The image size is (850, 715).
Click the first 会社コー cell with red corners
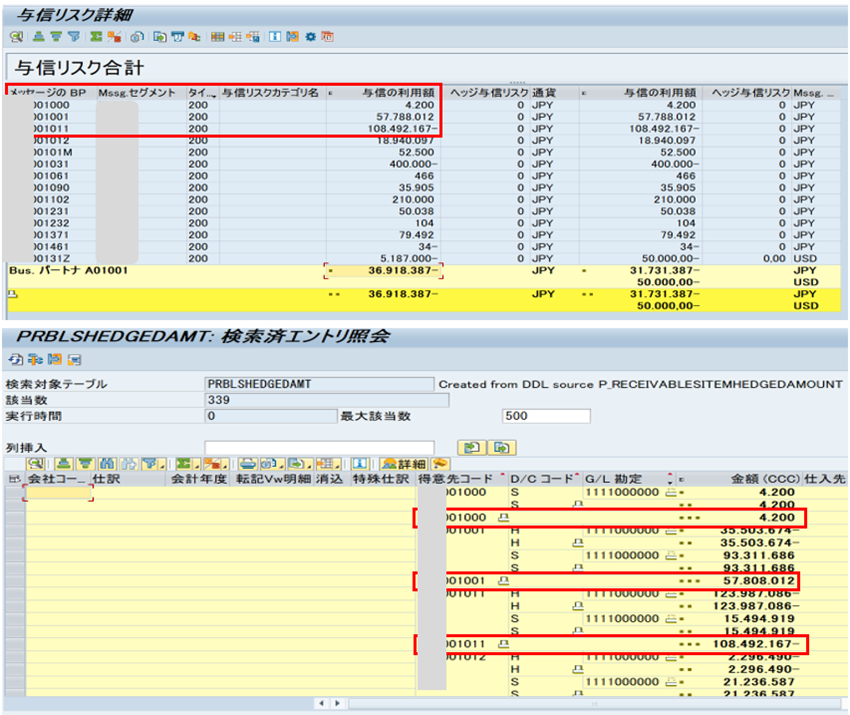(59, 493)
